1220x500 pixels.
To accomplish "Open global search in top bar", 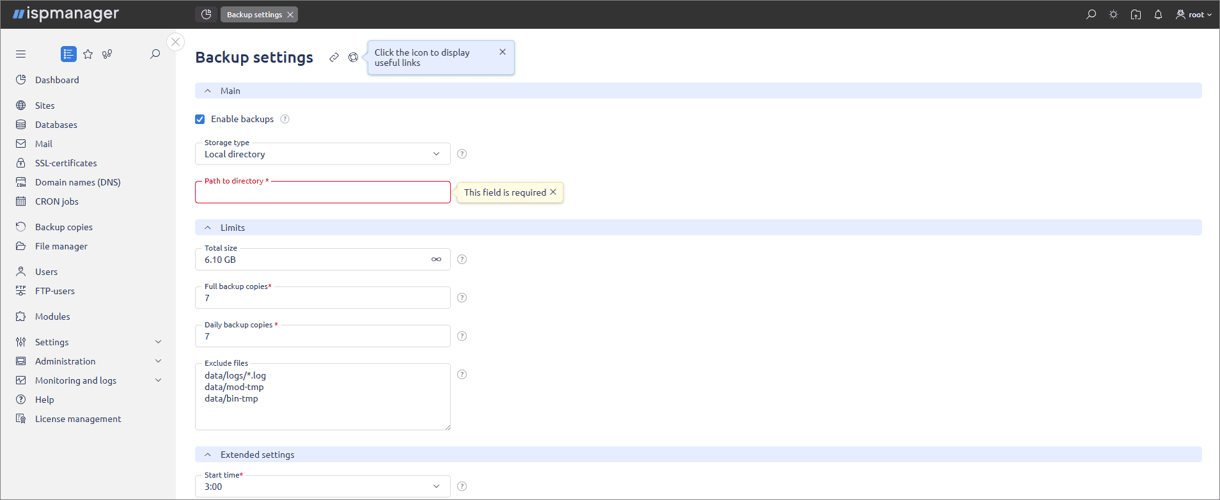I will (x=1091, y=15).
